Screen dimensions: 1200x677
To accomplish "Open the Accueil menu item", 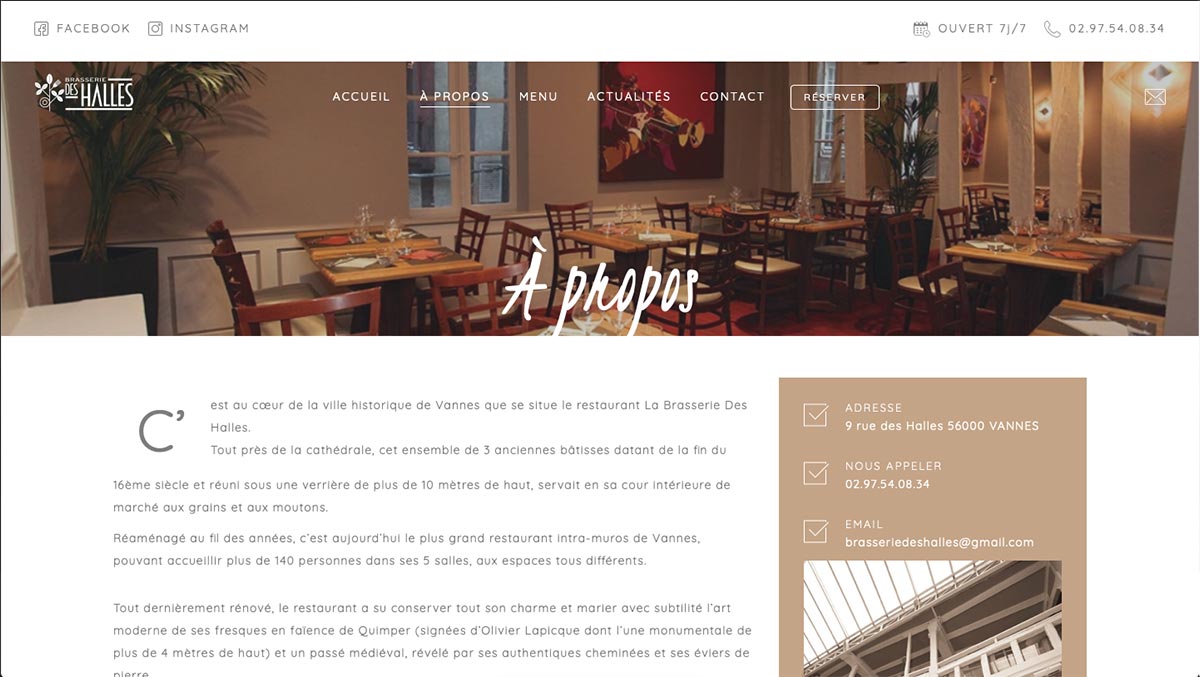I will click(361, 97).
